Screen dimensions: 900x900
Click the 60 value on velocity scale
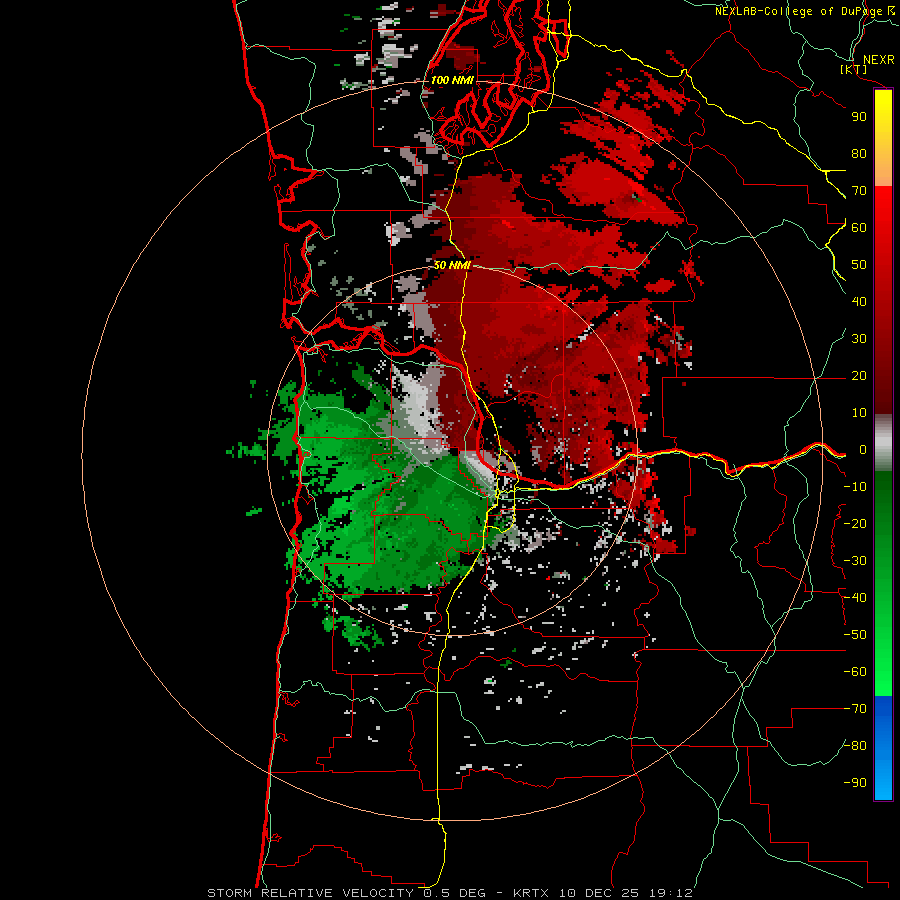[859, 228]
